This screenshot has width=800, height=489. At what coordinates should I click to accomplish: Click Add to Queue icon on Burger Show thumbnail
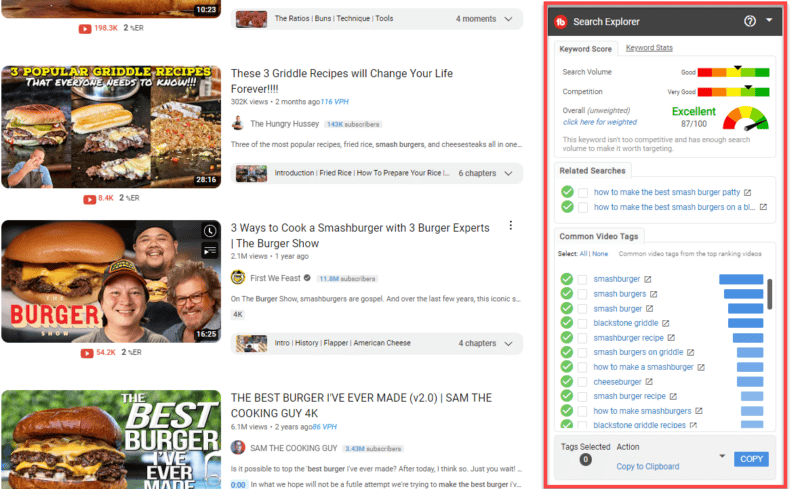pos(210,250)
